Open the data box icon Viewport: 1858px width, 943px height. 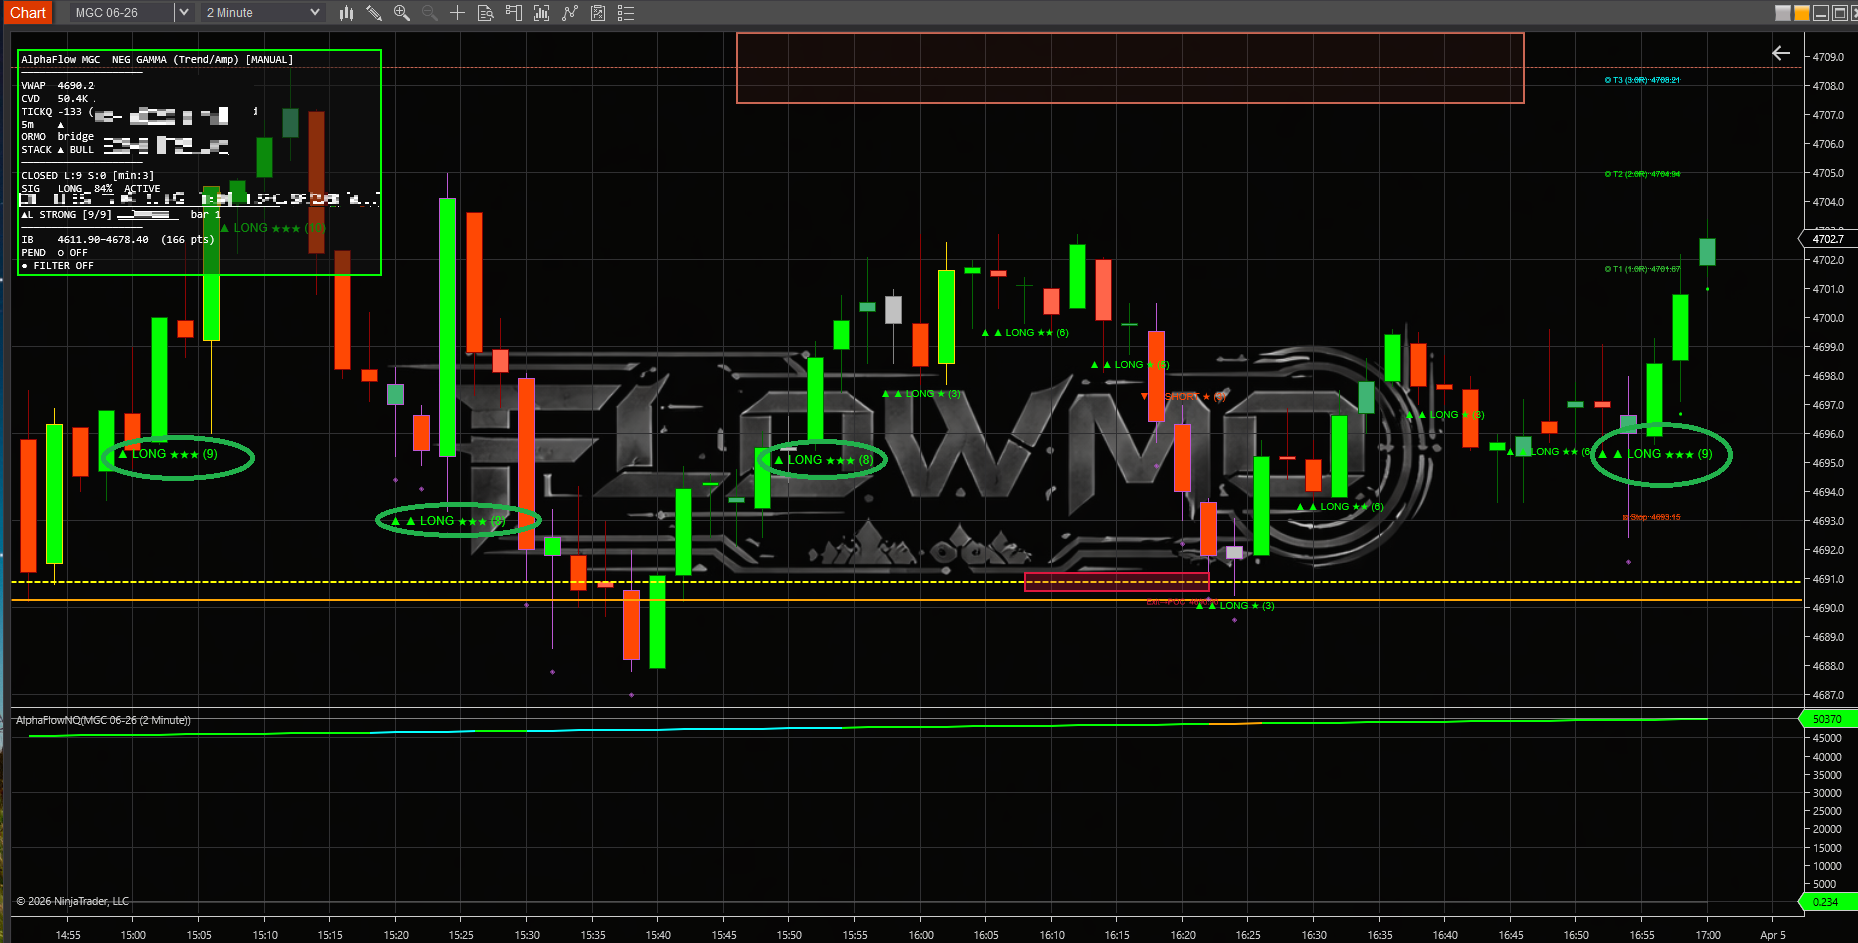pyautogui.click(x=485, y=13)
